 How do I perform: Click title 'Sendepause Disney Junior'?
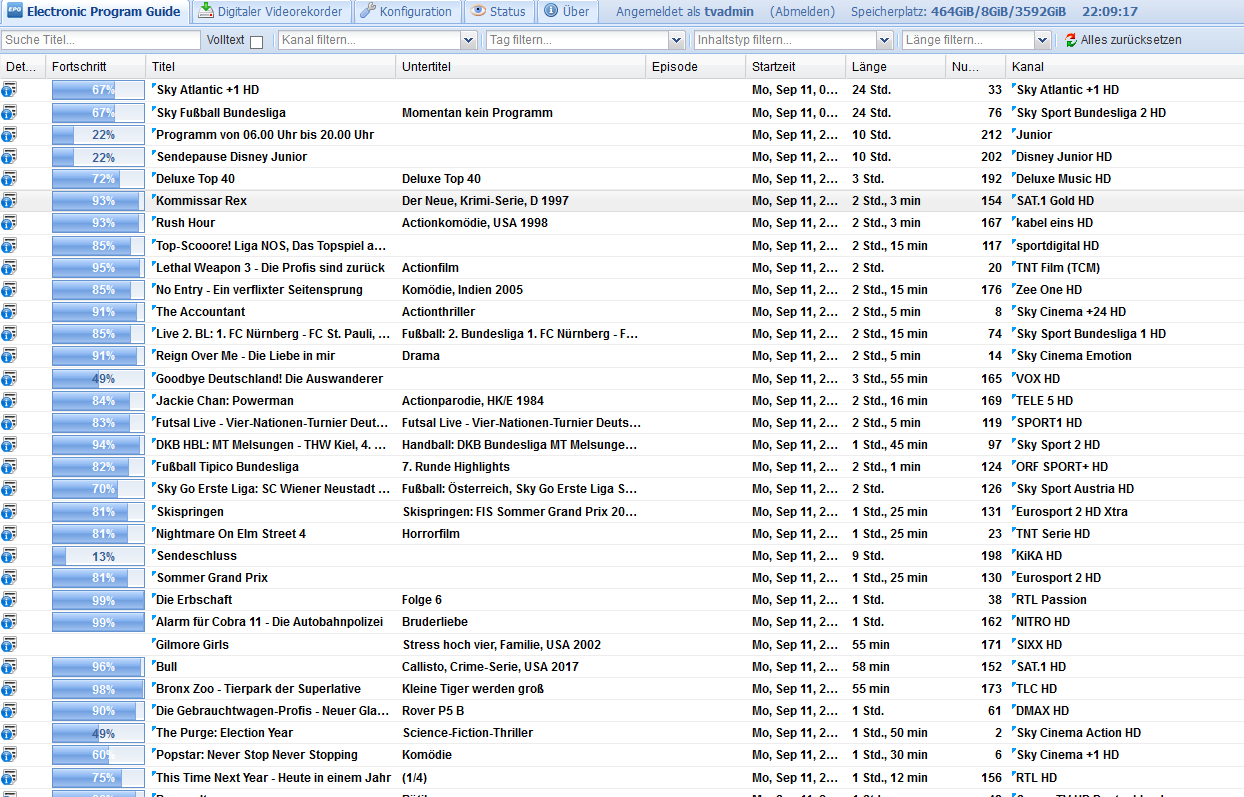click(x=231, y=157)
